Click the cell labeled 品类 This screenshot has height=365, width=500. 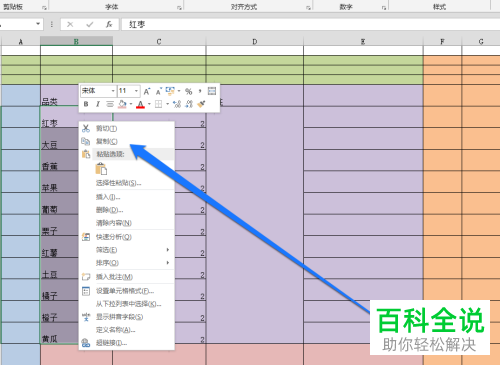(x=60, y=96)
